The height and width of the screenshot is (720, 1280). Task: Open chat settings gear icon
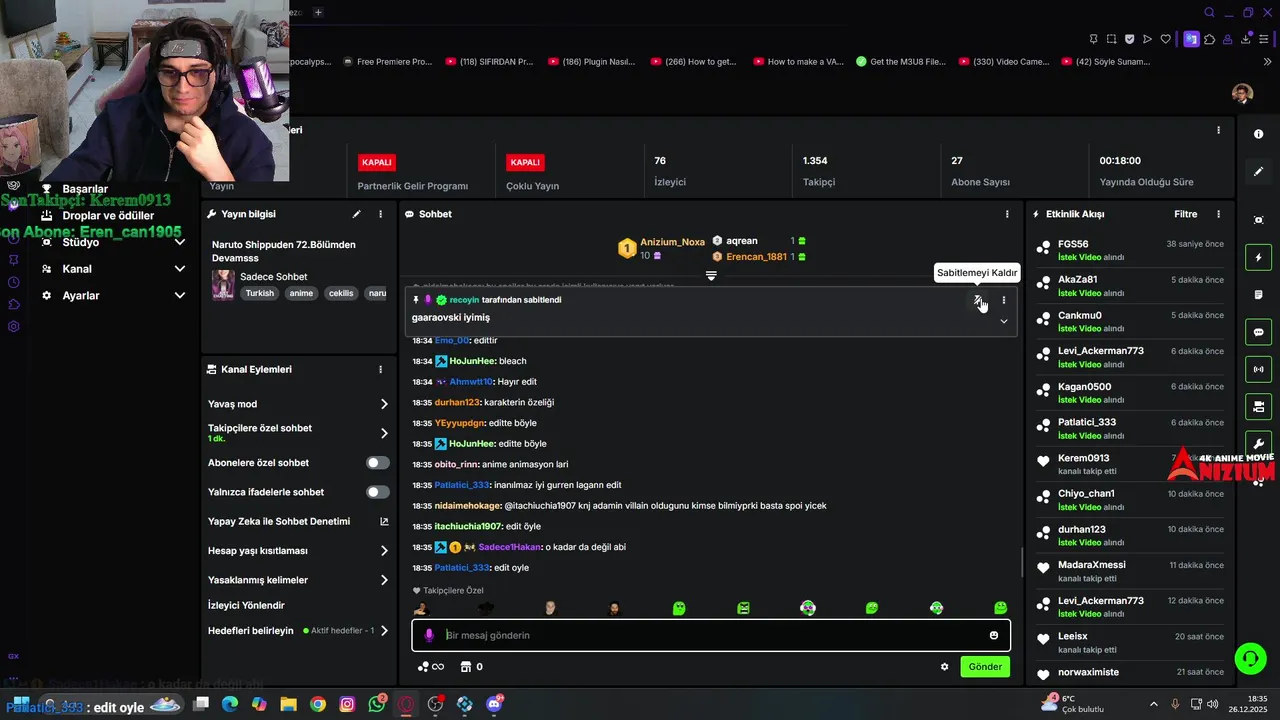pyautogui.click(x=944, y=667)
